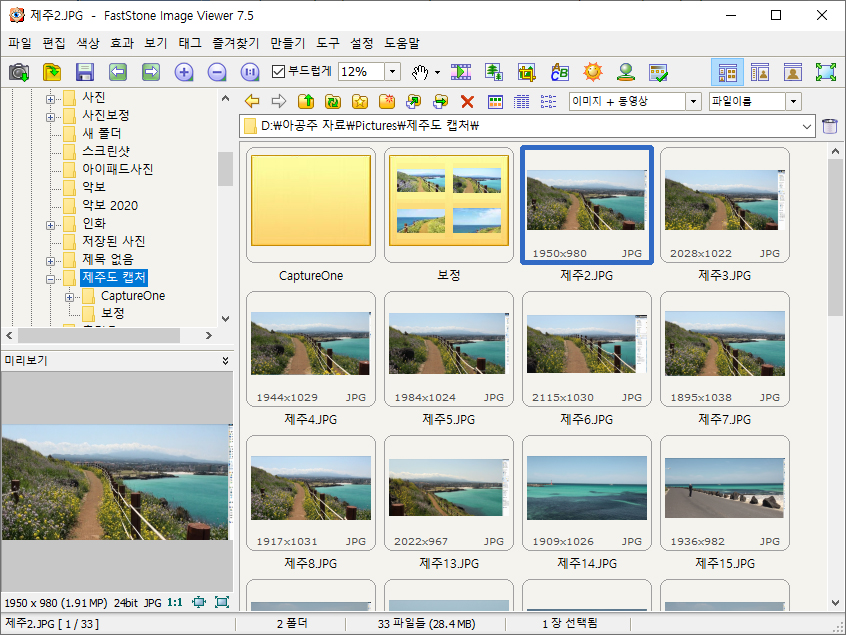Open the 효과 menu
This screenshot has height=635, width=846.
[122, 43]
